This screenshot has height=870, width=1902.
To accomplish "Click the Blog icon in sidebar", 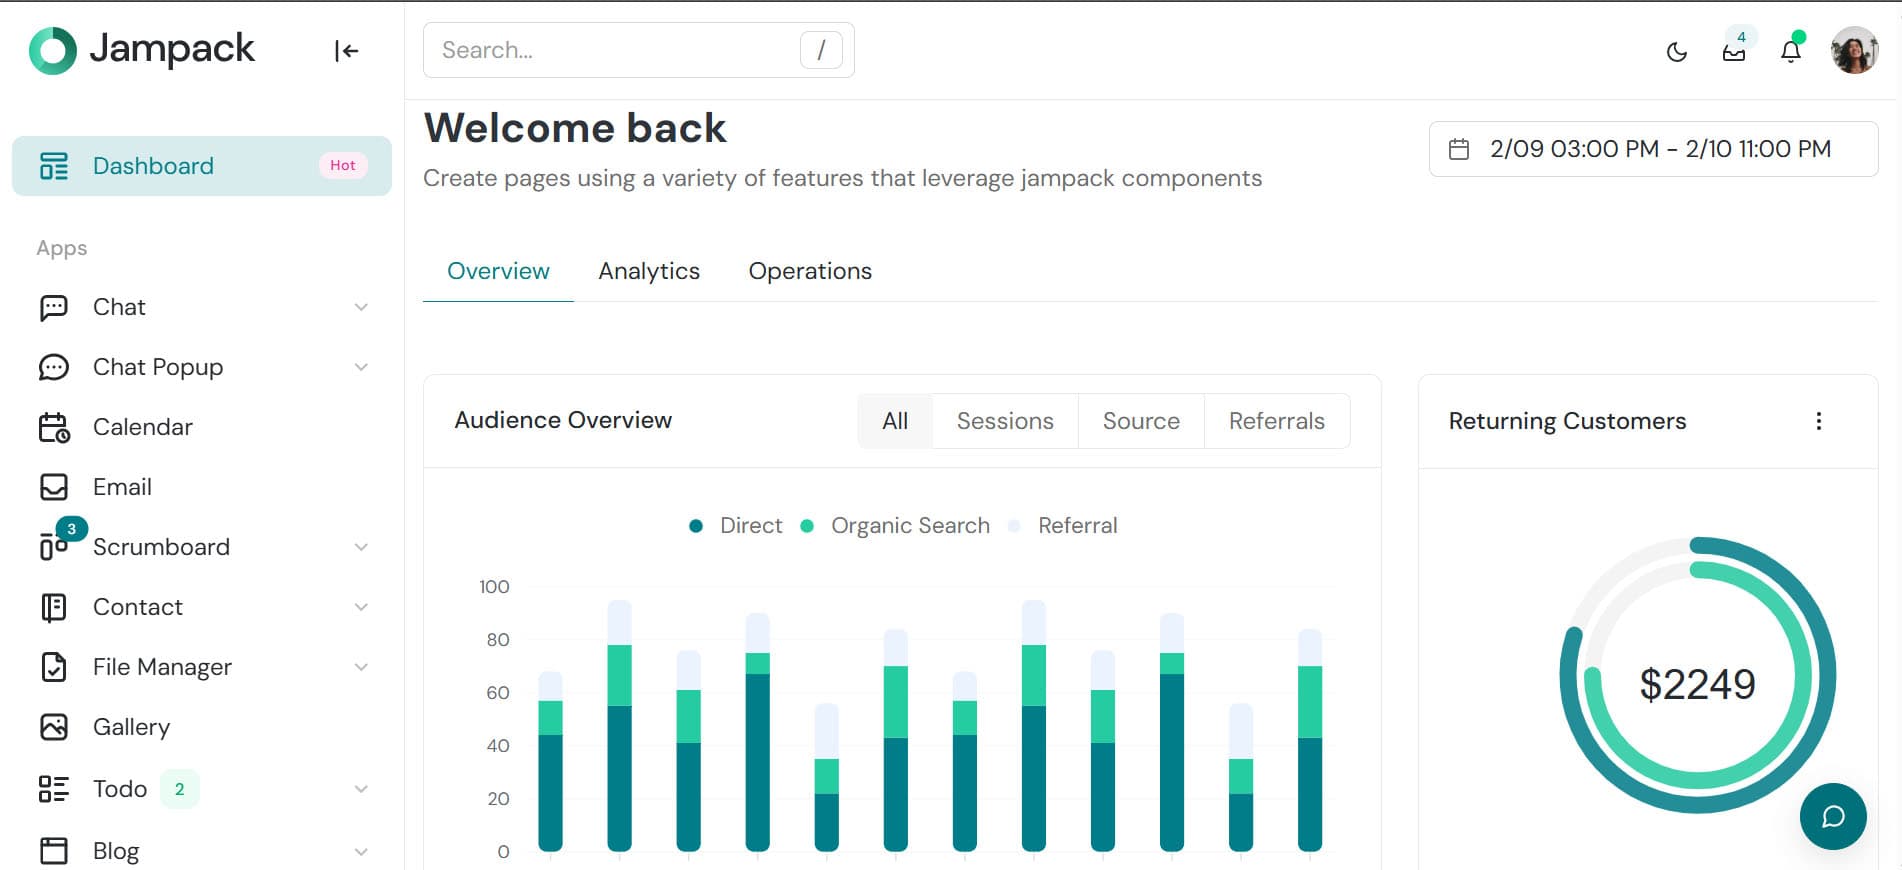I will (54, 851).
